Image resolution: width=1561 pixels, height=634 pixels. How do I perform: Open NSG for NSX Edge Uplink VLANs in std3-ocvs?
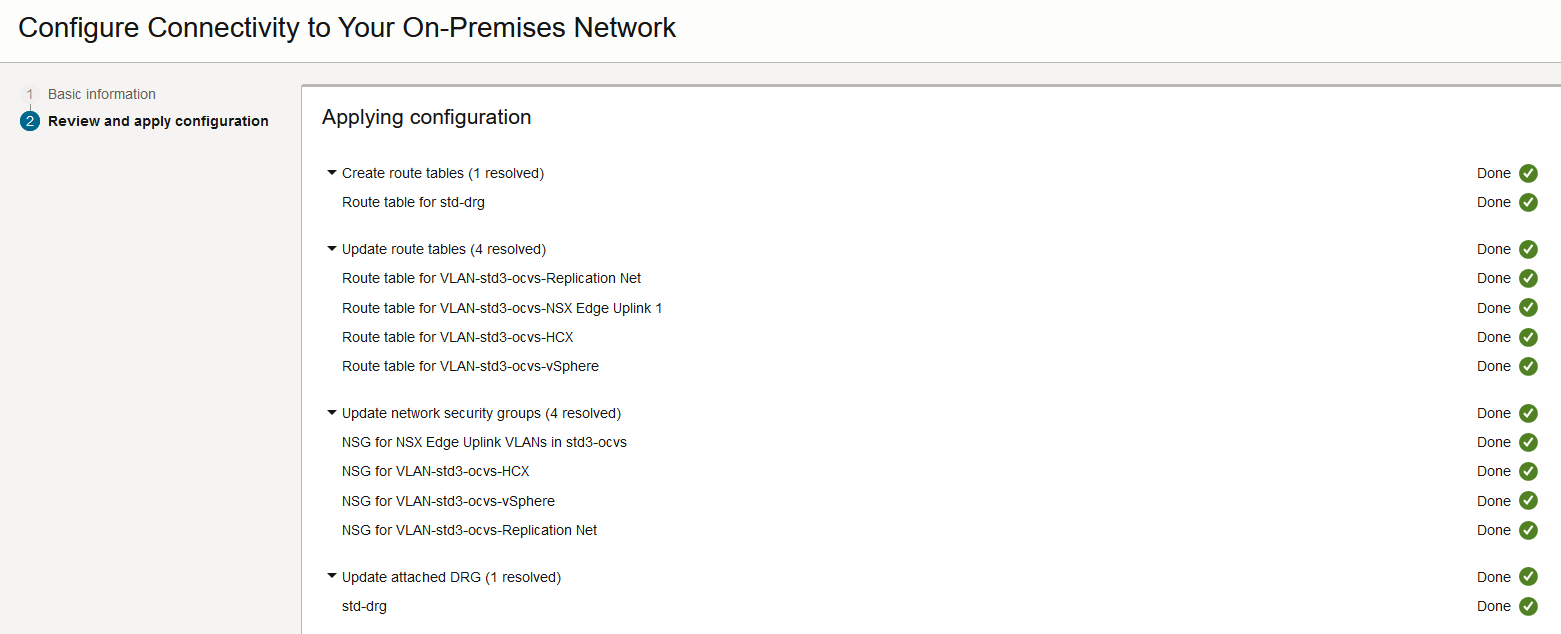click(x=485, y=441)
